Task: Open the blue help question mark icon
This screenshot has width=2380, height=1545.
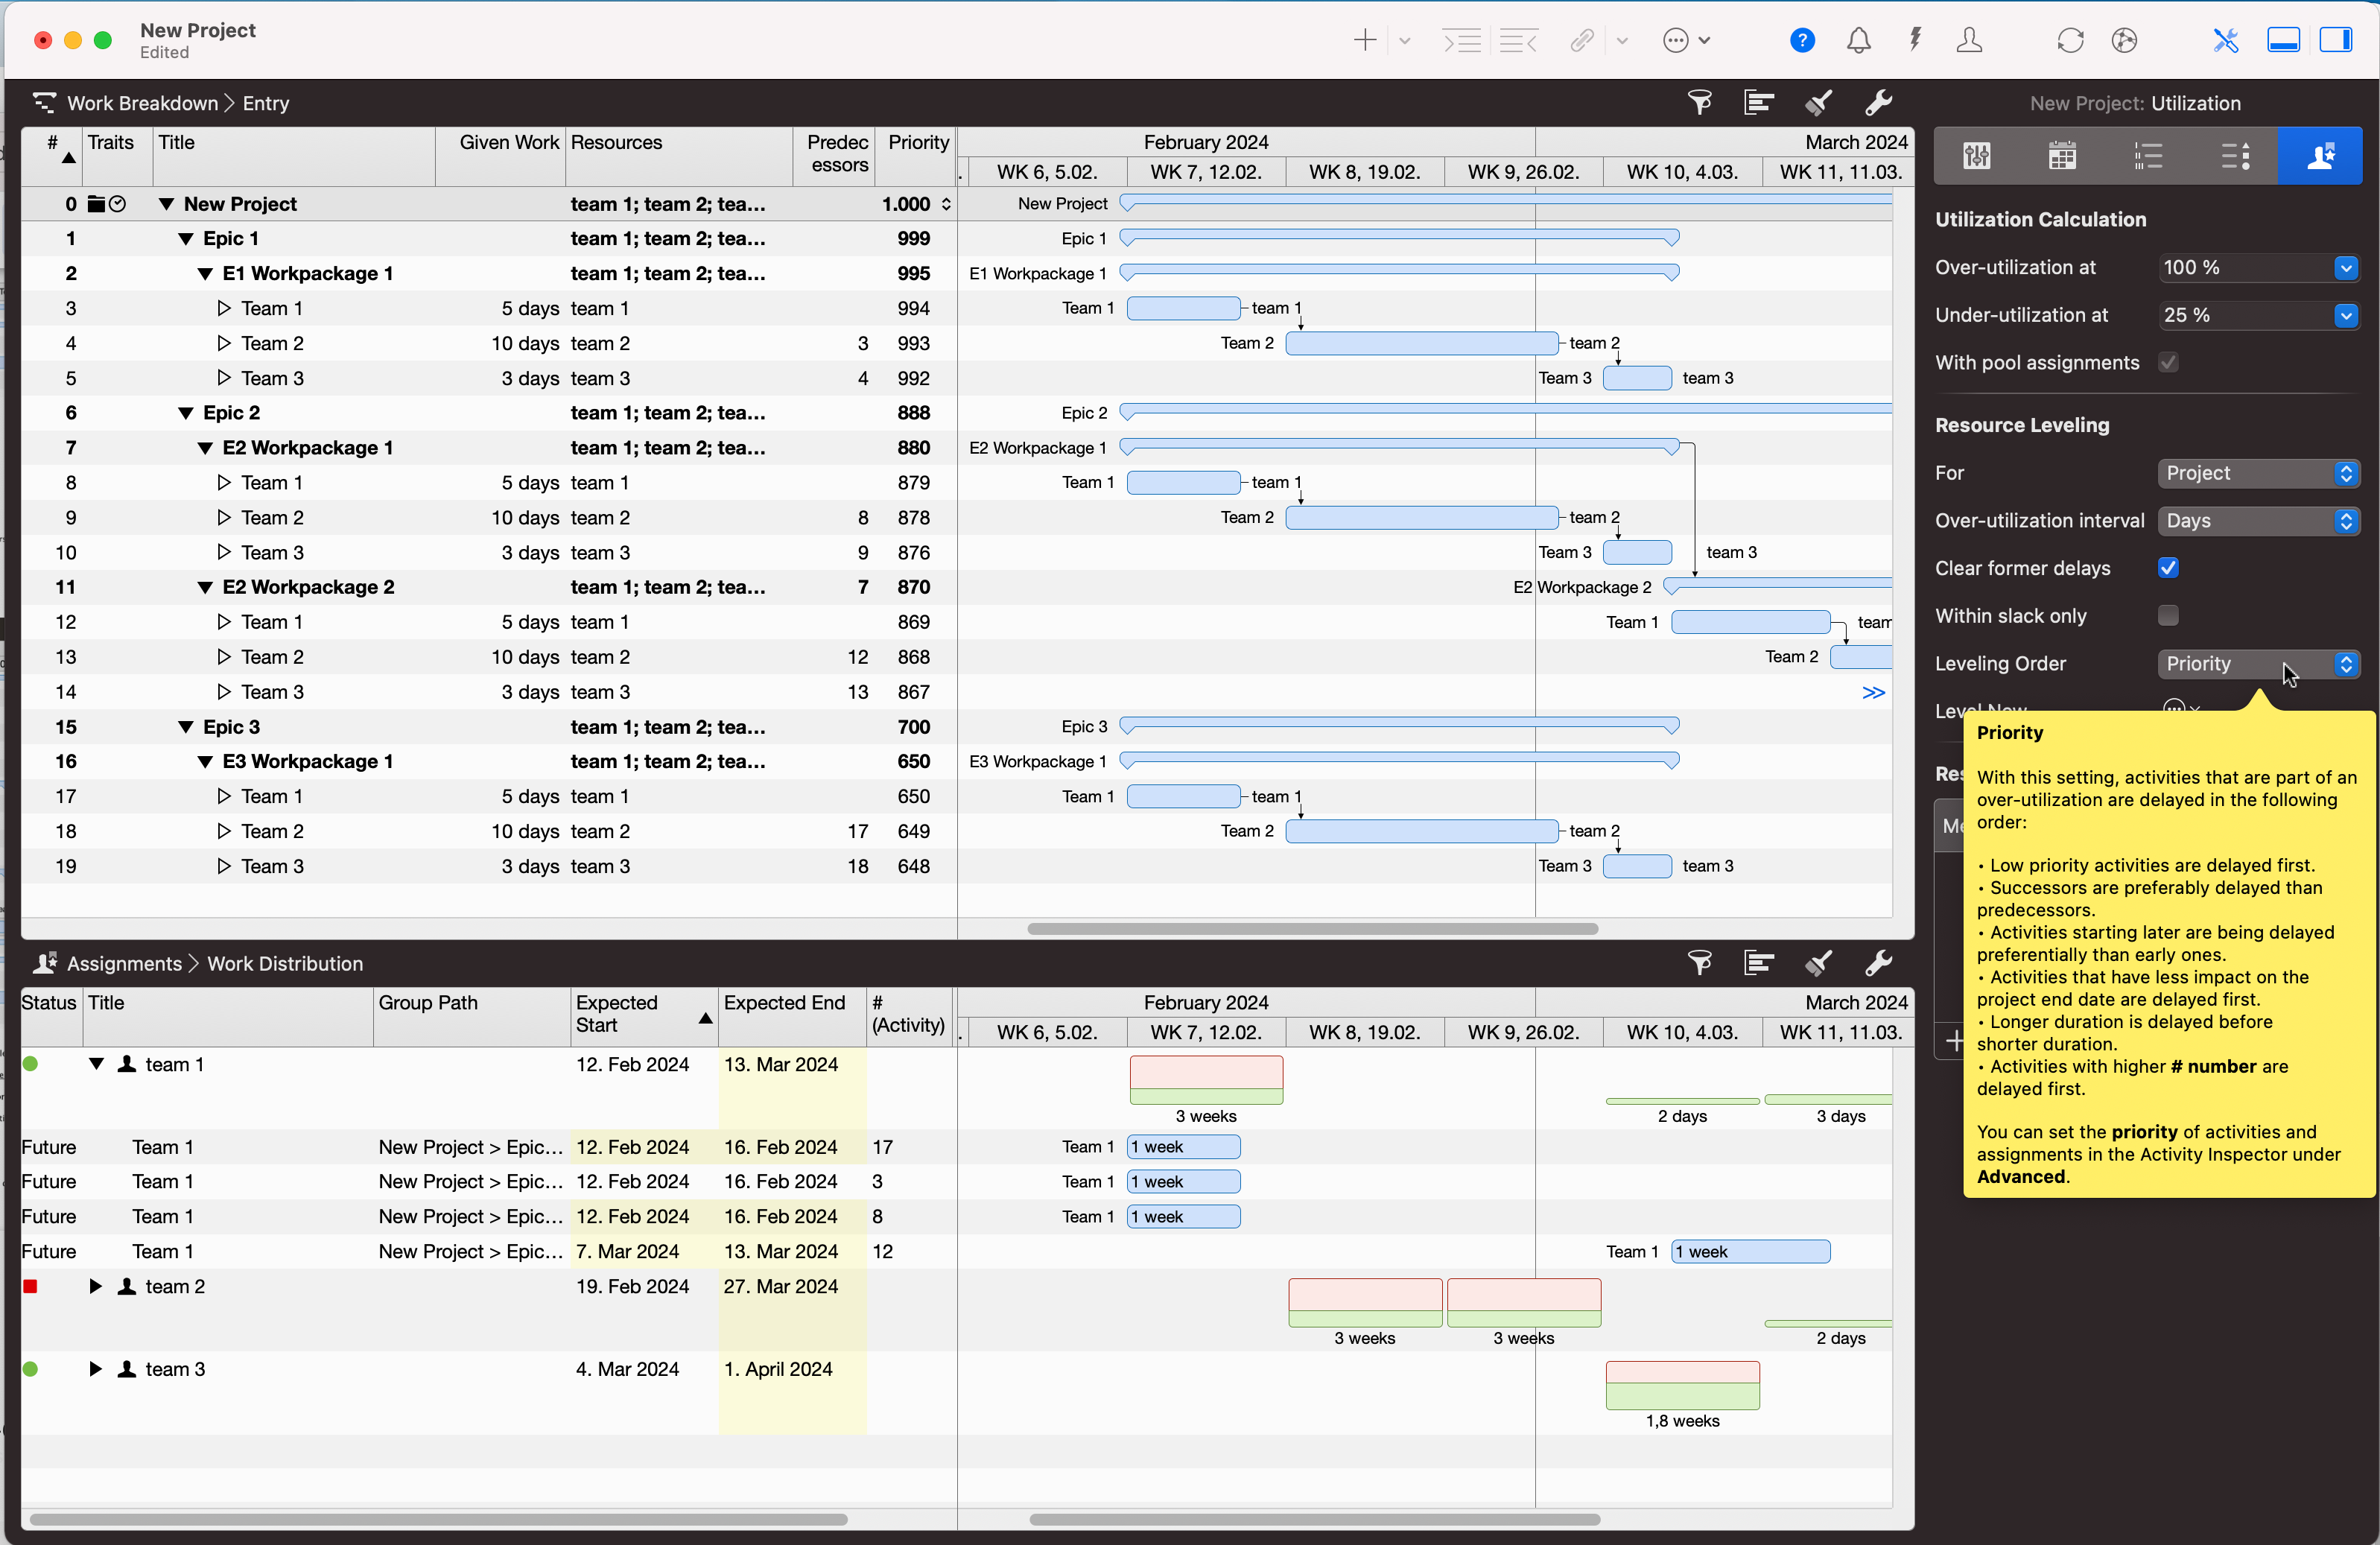Action: click(x=1802, y=40)
